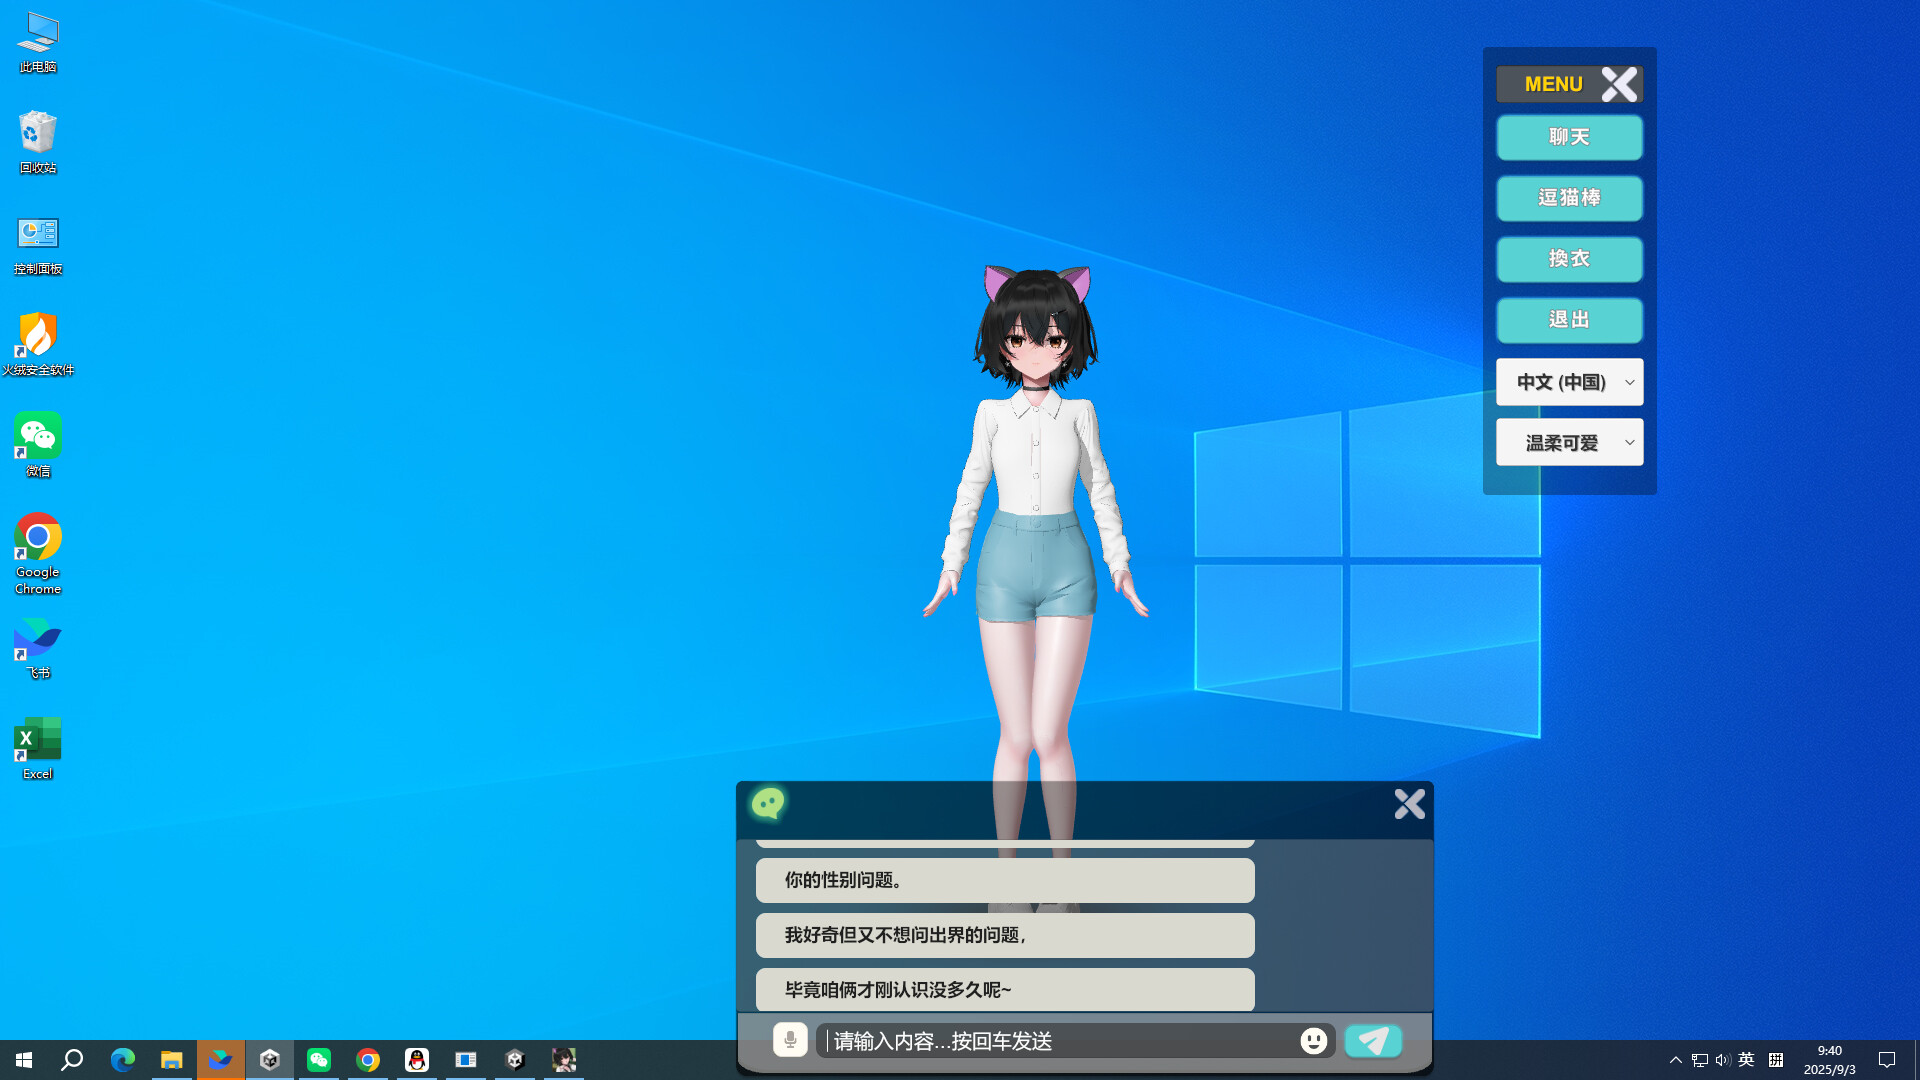This screenshot has width=1920, height=1080.
Task: Open the 中文 (中国) language dropdown
Action: (x=1569, y=382)
